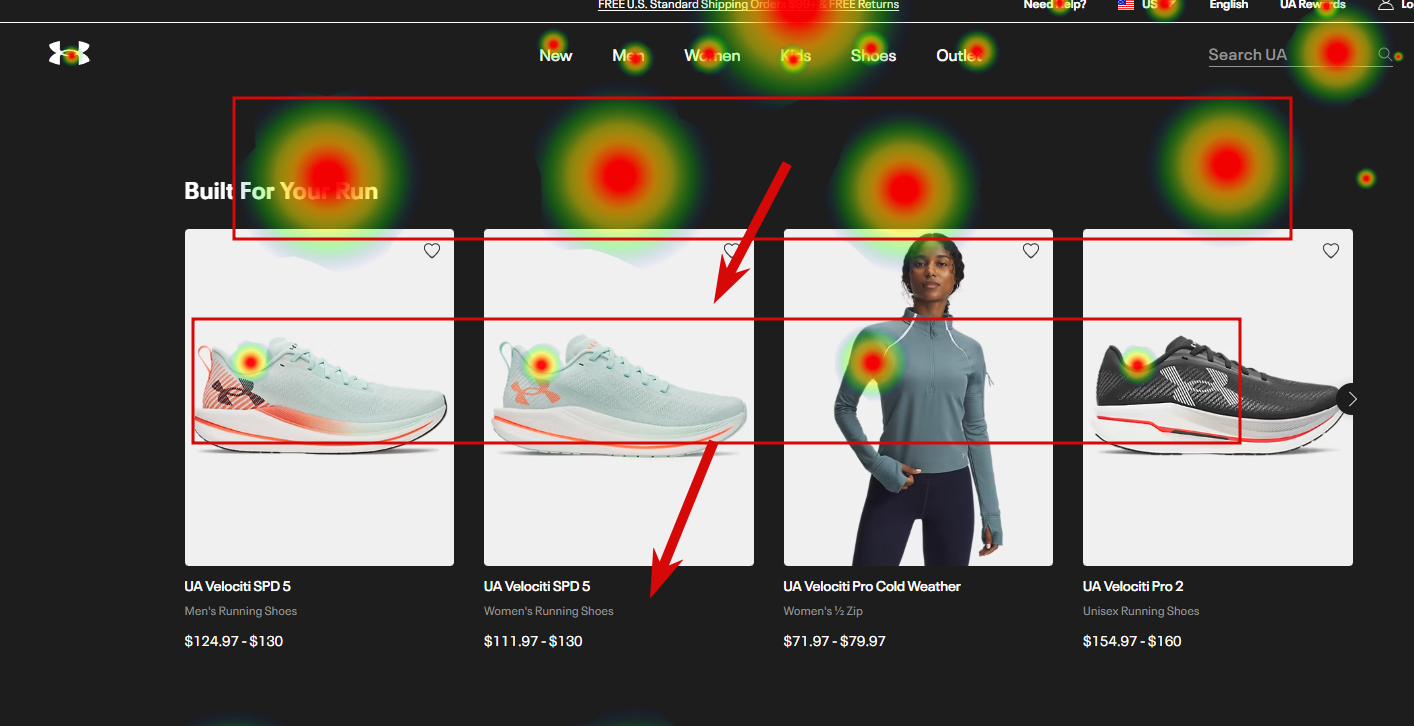
Task: Open the Outlet menu
Action: (959, 55)
